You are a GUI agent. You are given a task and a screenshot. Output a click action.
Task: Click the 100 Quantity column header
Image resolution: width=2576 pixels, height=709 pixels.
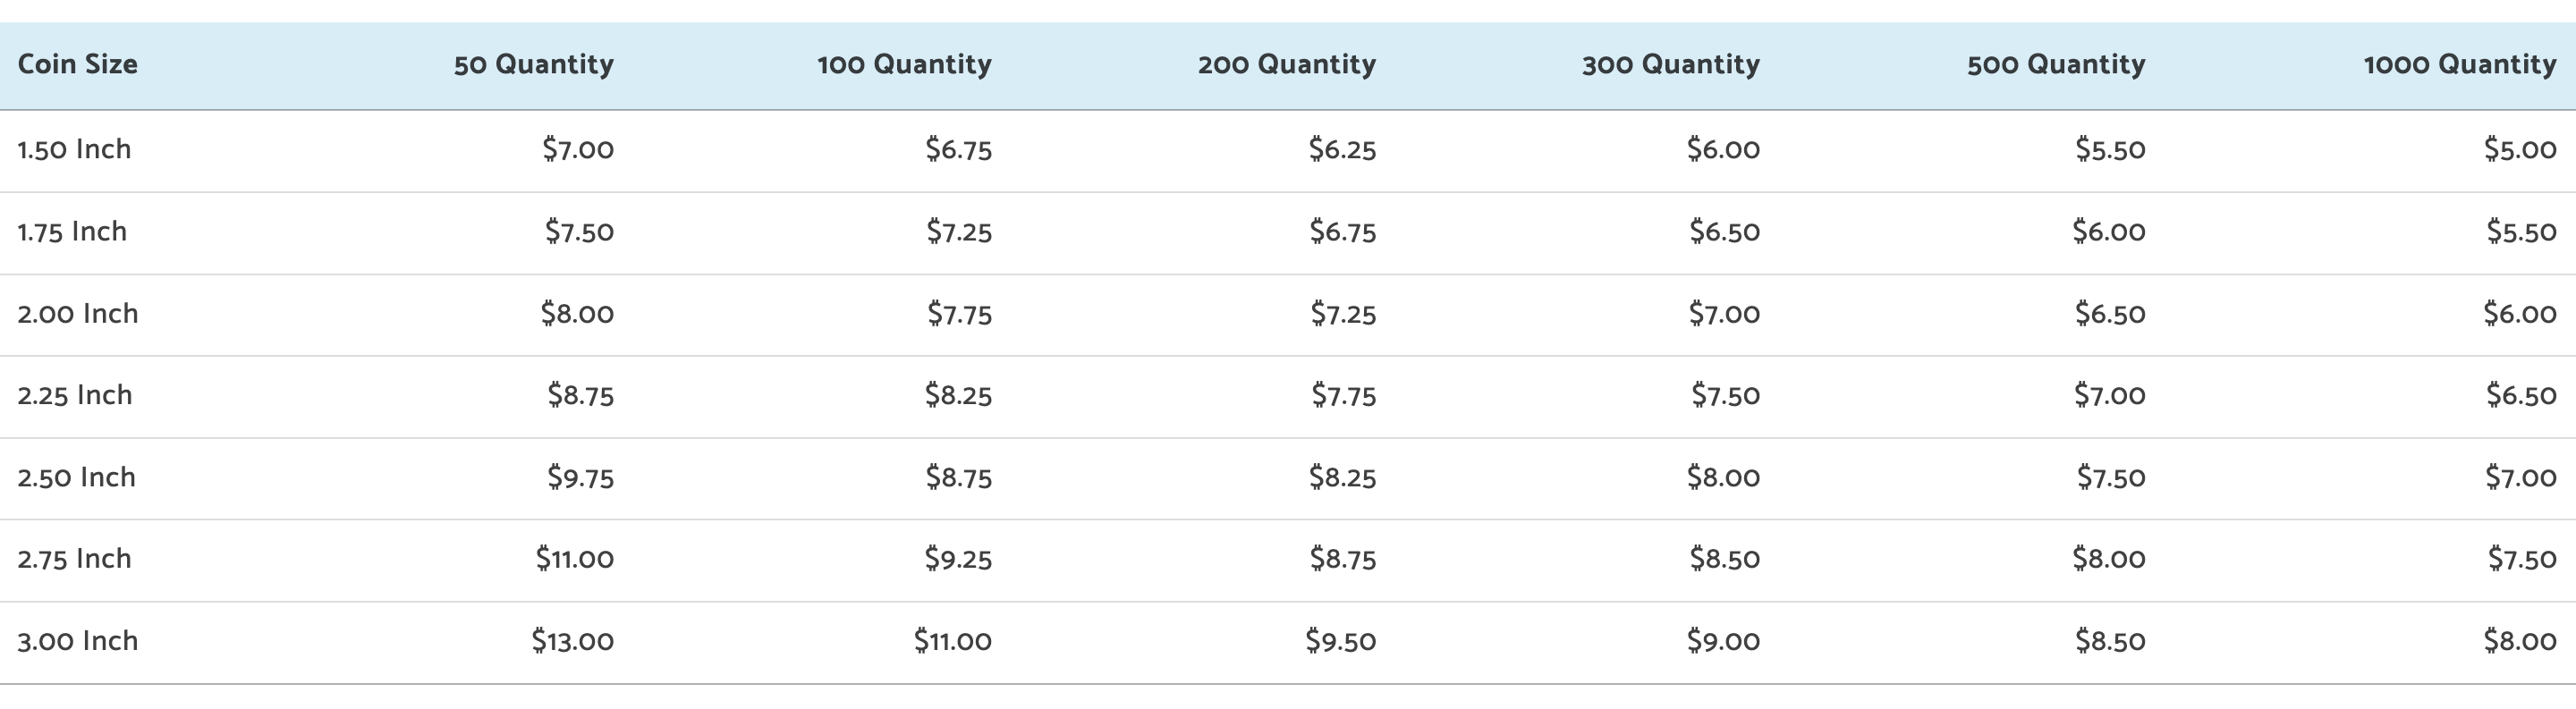[x=905, y=64]
